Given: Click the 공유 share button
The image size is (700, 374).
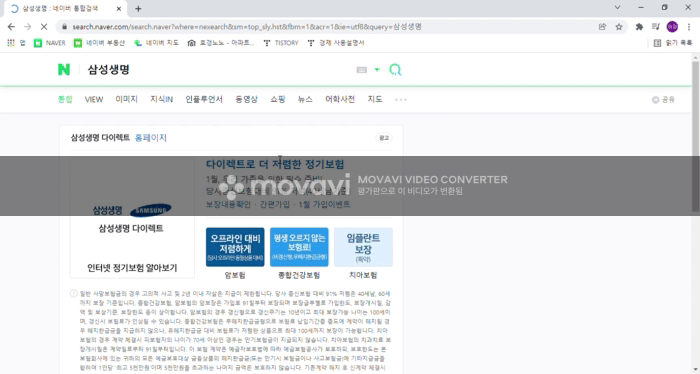Looking at the screenshot, I should click(663, 100).
